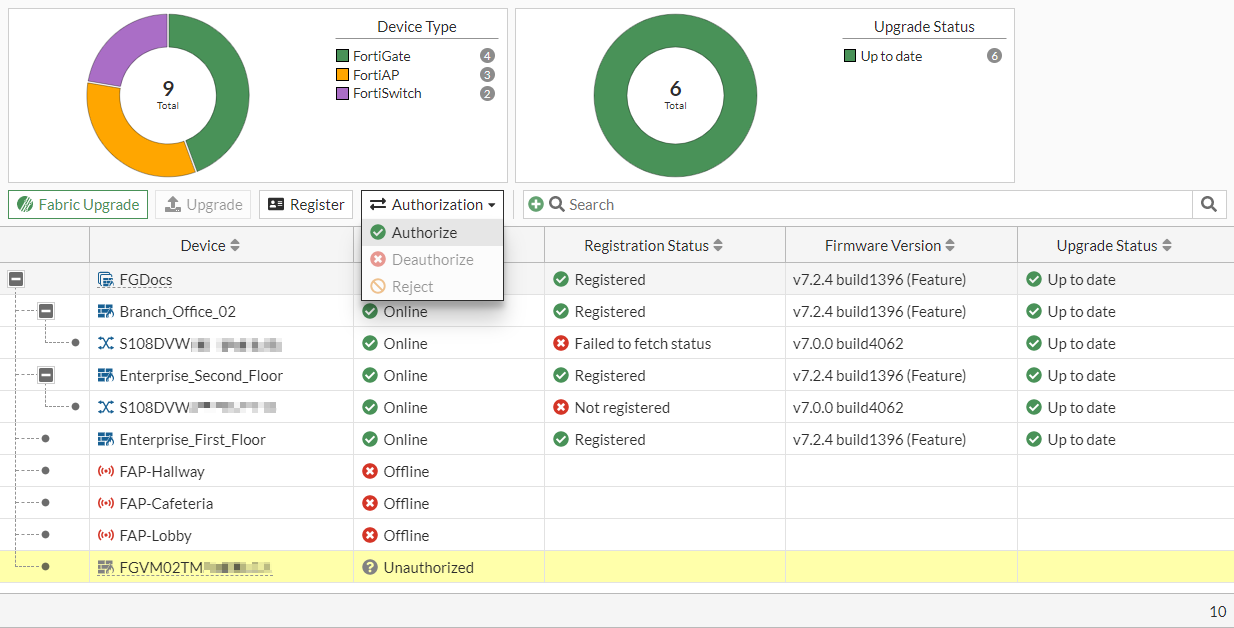The image size is (1234, 628).
Task: Click the FAP-Lobby access point icon
Action: tap(106, 536)
